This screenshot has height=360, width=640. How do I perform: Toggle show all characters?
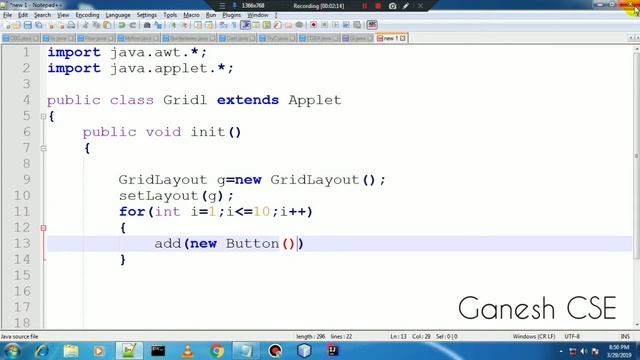pos(234,25)
